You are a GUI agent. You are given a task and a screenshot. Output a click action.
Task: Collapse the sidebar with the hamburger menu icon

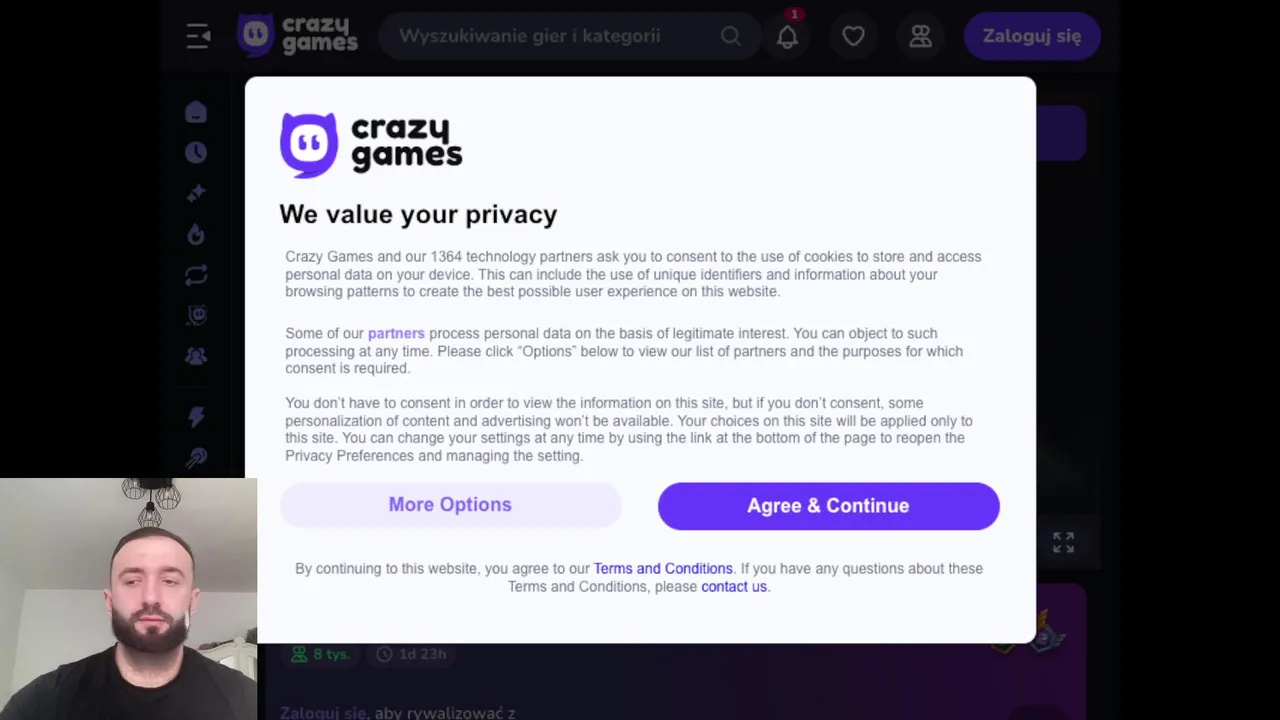[x=198, y=37]
